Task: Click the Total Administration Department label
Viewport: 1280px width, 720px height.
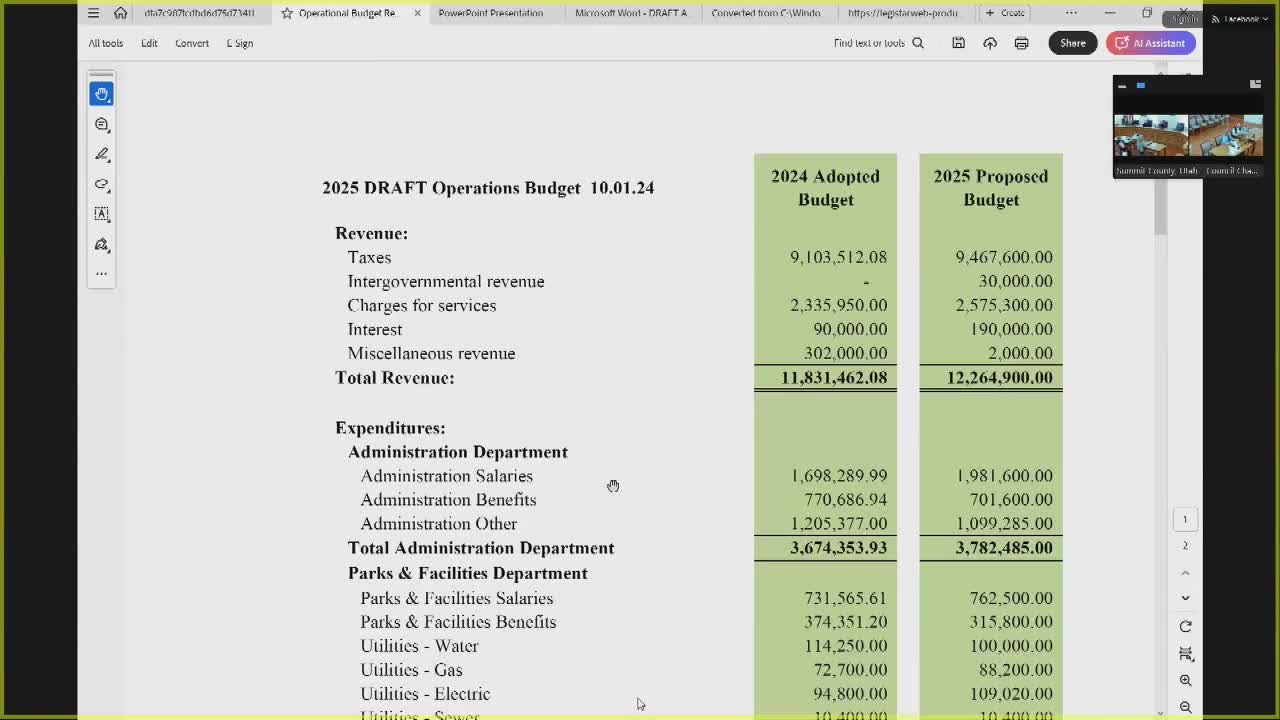Action: [x=481, y=548]
